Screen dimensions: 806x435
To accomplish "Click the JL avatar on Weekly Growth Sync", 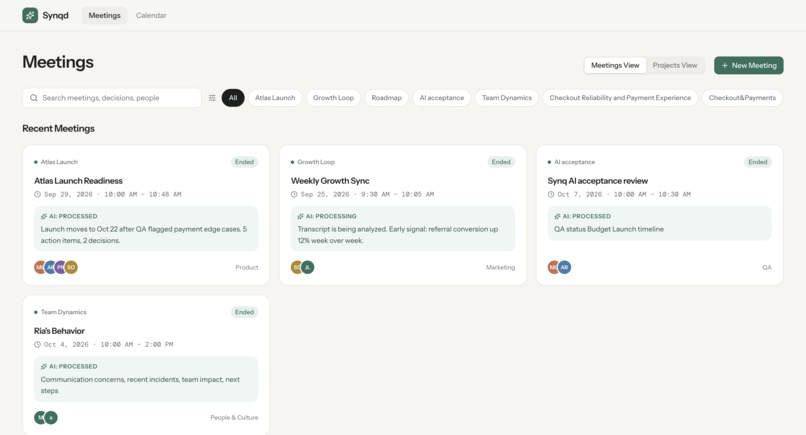I will 307,267.
